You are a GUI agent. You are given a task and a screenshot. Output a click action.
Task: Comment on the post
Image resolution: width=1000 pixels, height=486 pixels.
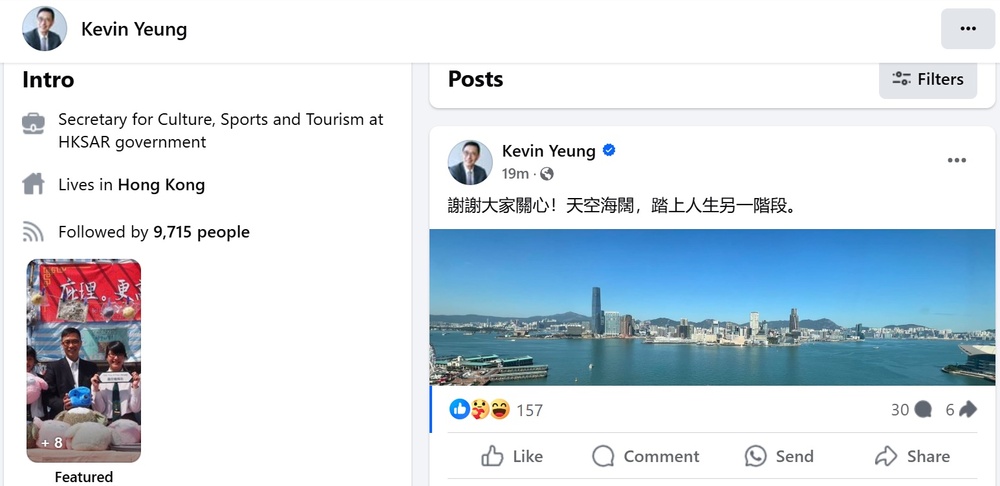click(645, 456)
